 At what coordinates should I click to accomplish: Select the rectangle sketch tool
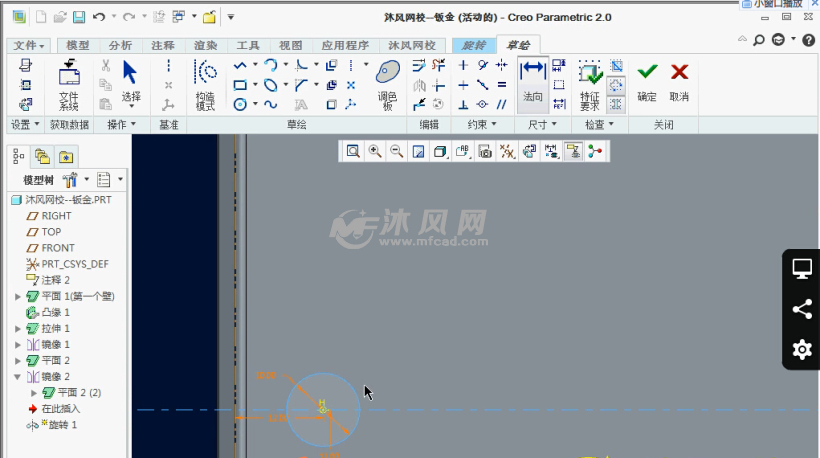click(x=240, y=85)
